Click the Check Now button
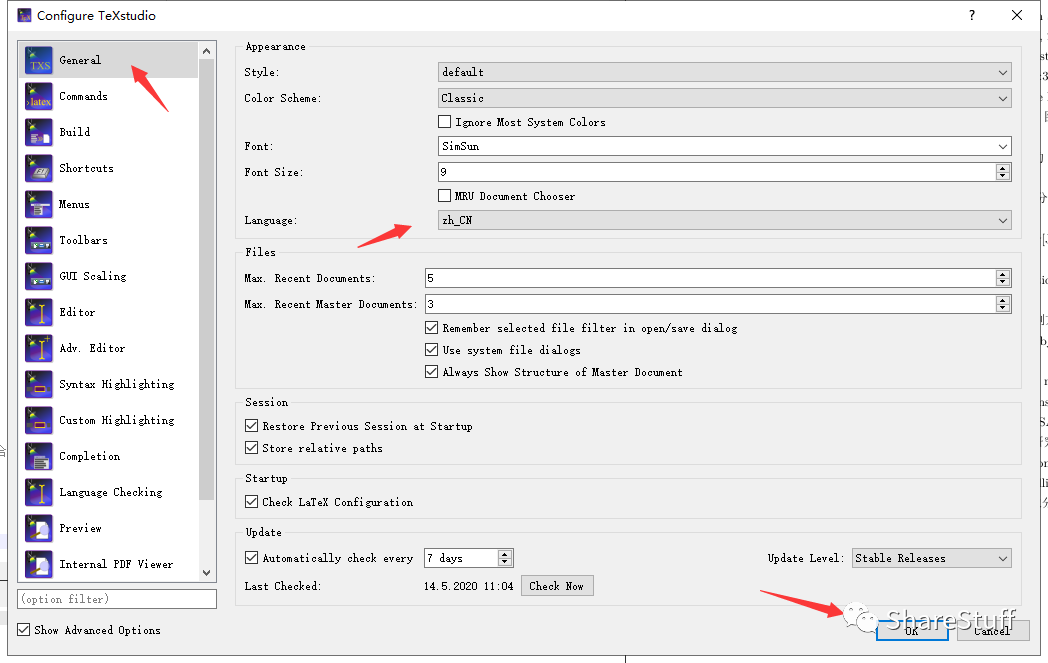Screen dimensions: 1048x663 (x=557, y=586)
